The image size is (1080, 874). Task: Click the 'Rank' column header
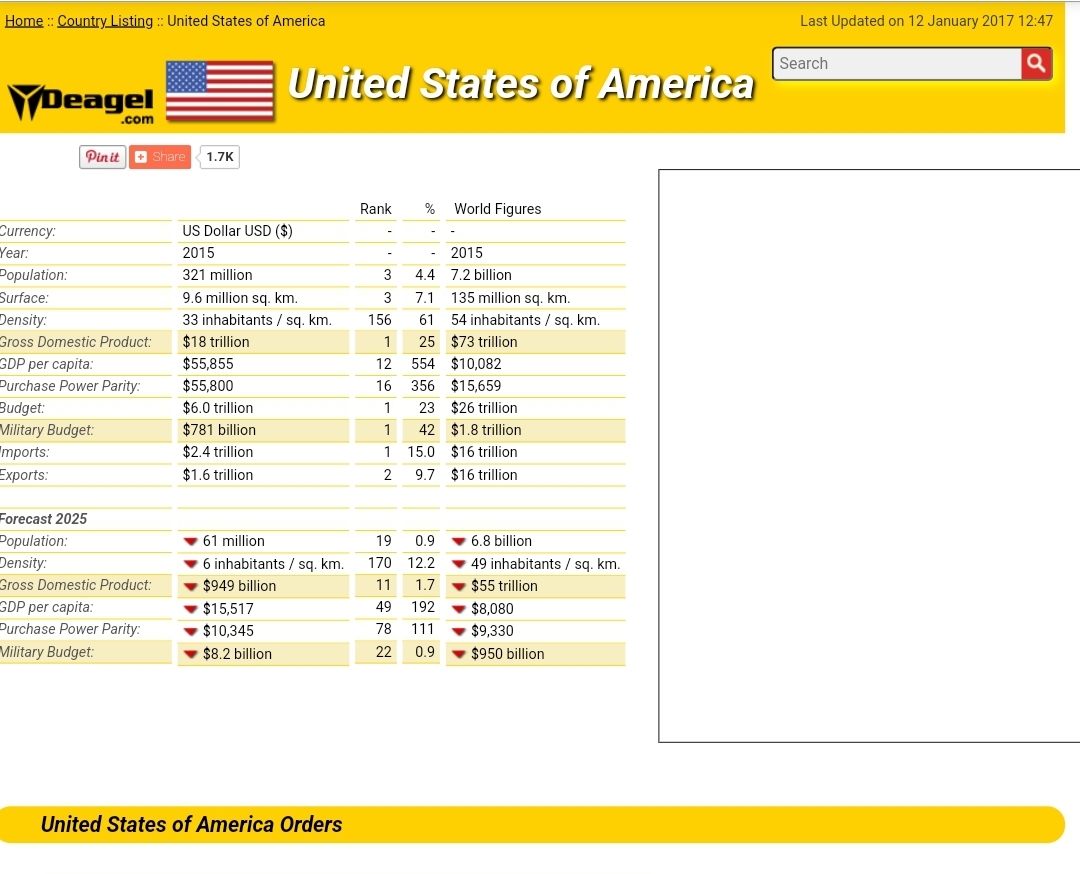pyautogui.click(x=375, y=209)
